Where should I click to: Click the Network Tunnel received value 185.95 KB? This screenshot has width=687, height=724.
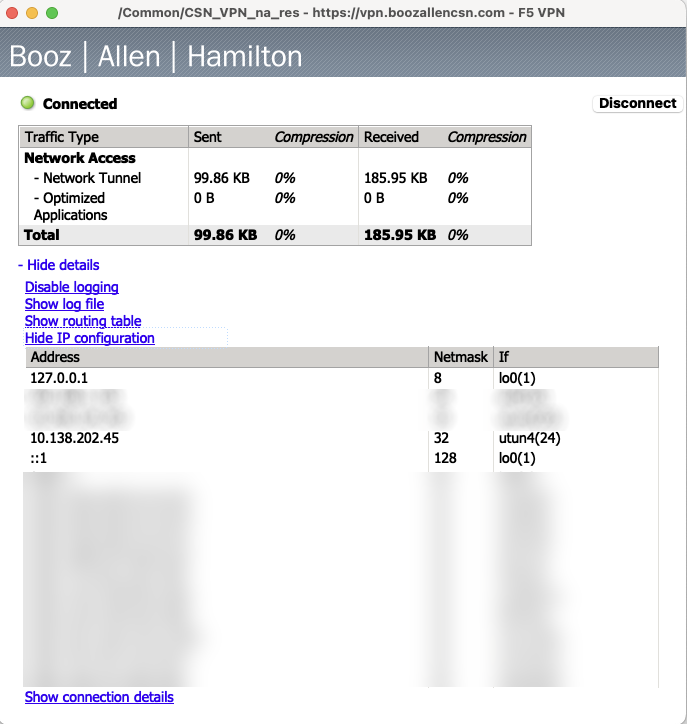(x=396, y=178)
